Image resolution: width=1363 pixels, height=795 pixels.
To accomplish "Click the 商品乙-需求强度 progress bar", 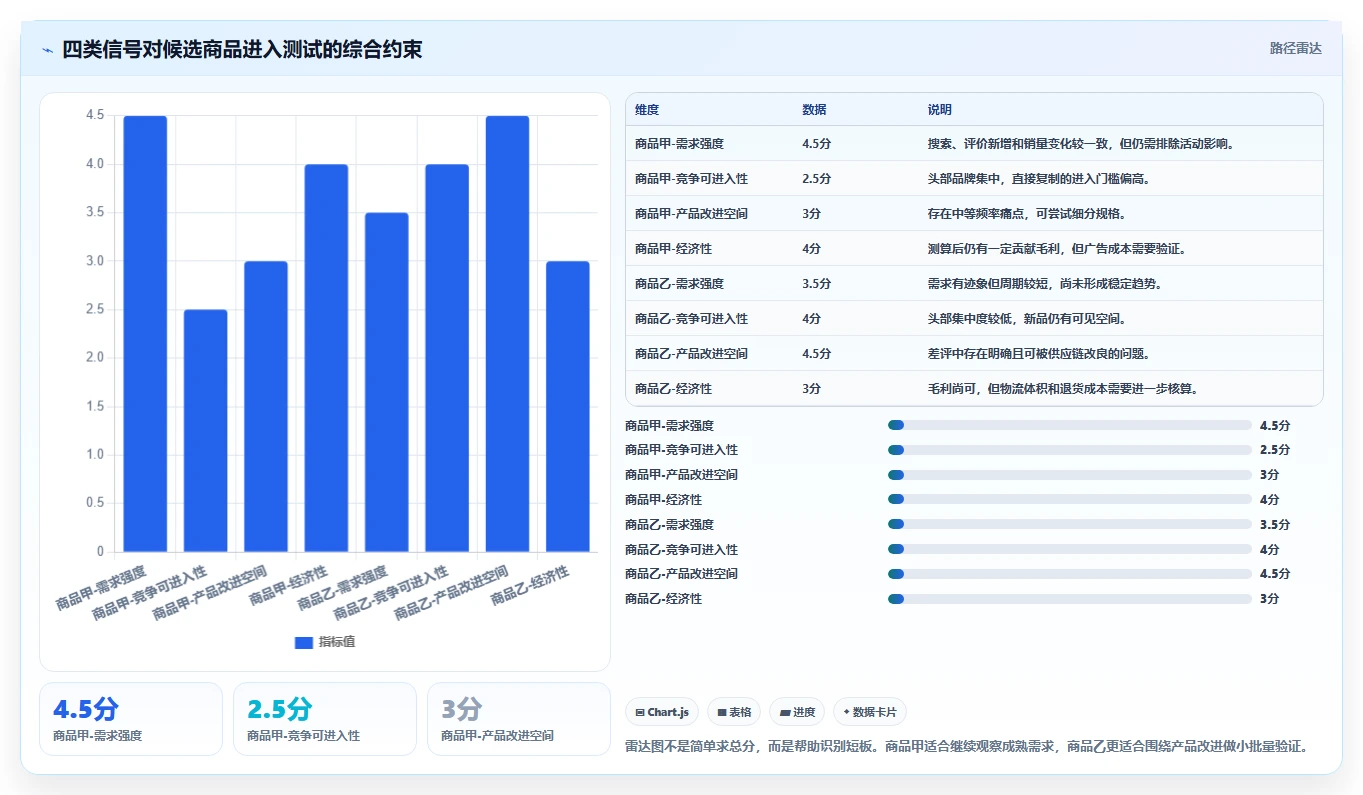I will pyautogui.click(x=1070, y=524).
